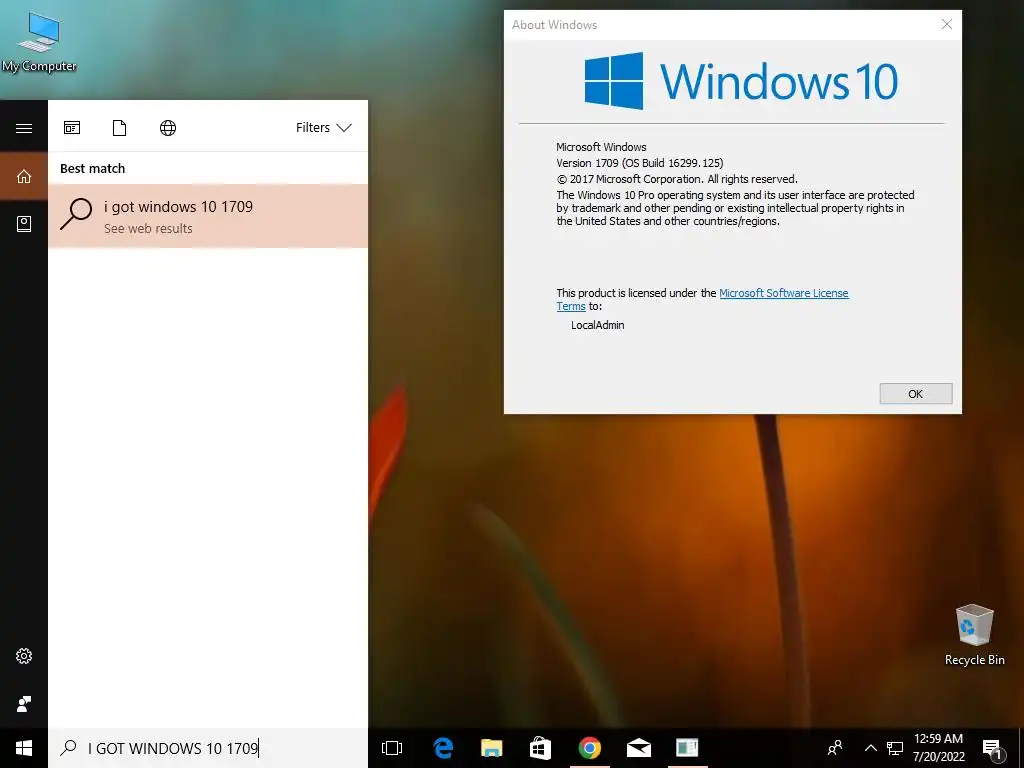Open the clock showing 12:59 AM

click(x=938, y=748)
